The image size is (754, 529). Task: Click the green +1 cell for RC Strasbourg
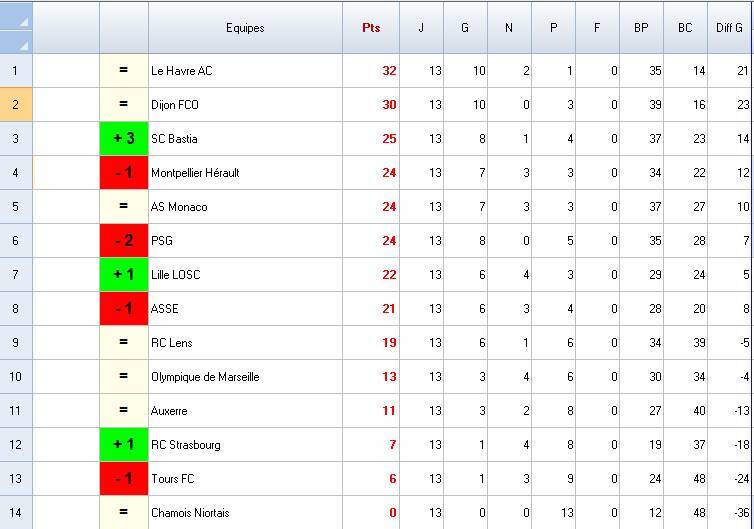124,445
